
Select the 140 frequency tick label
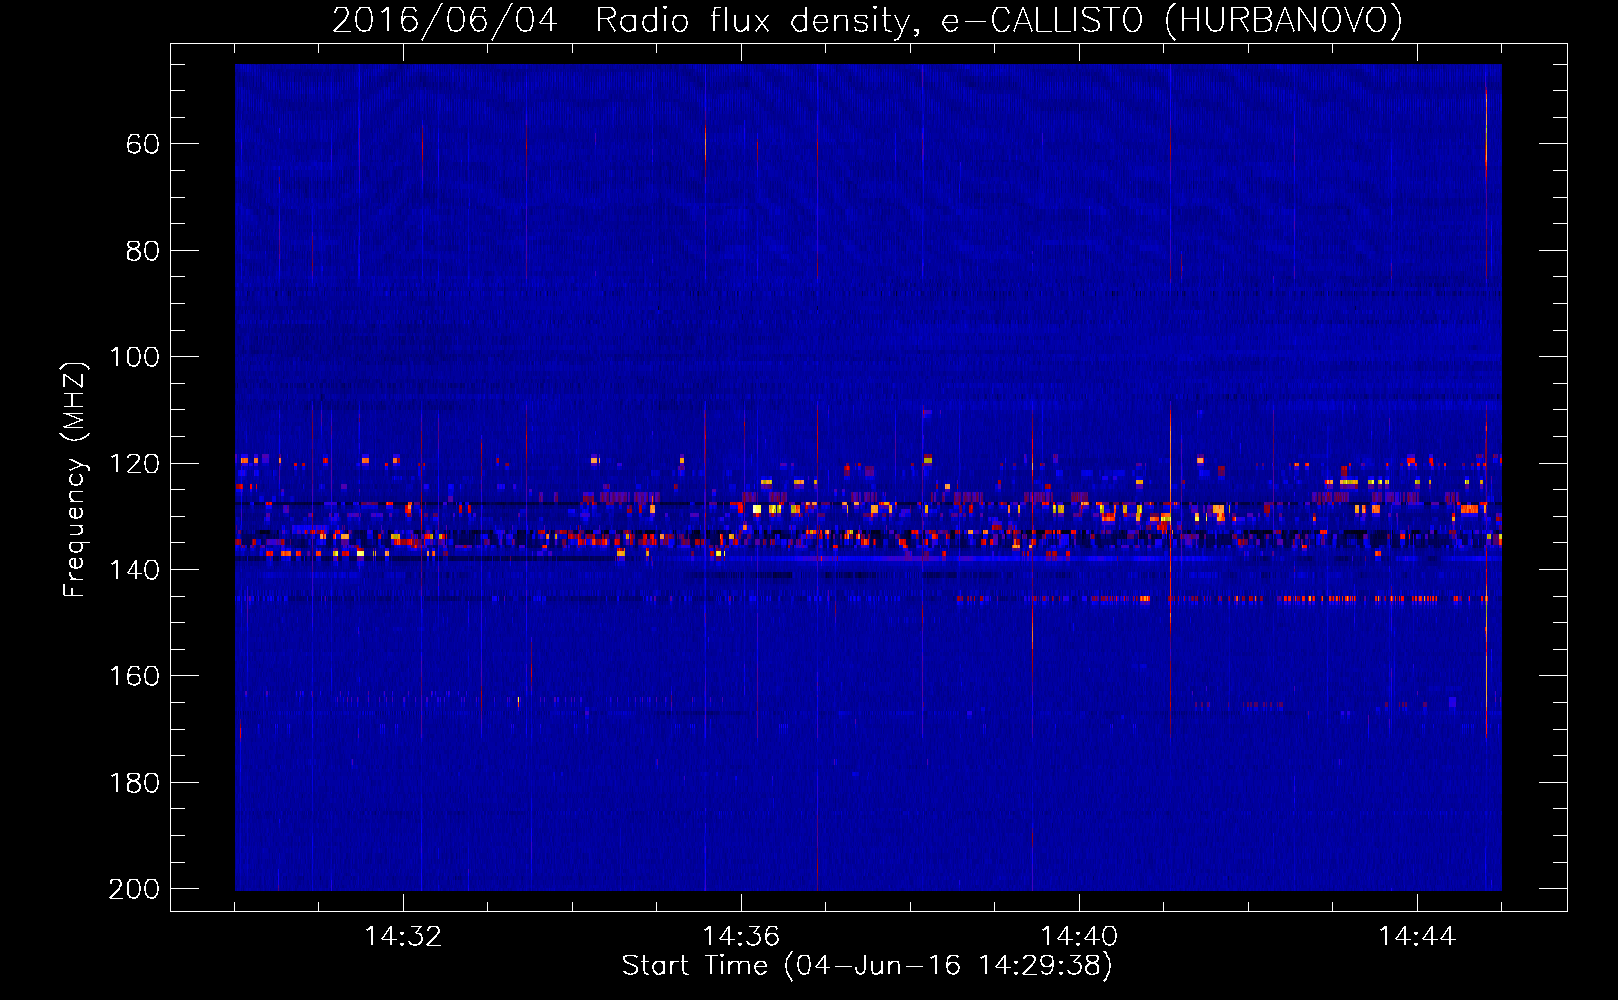(x=134, y=570)
